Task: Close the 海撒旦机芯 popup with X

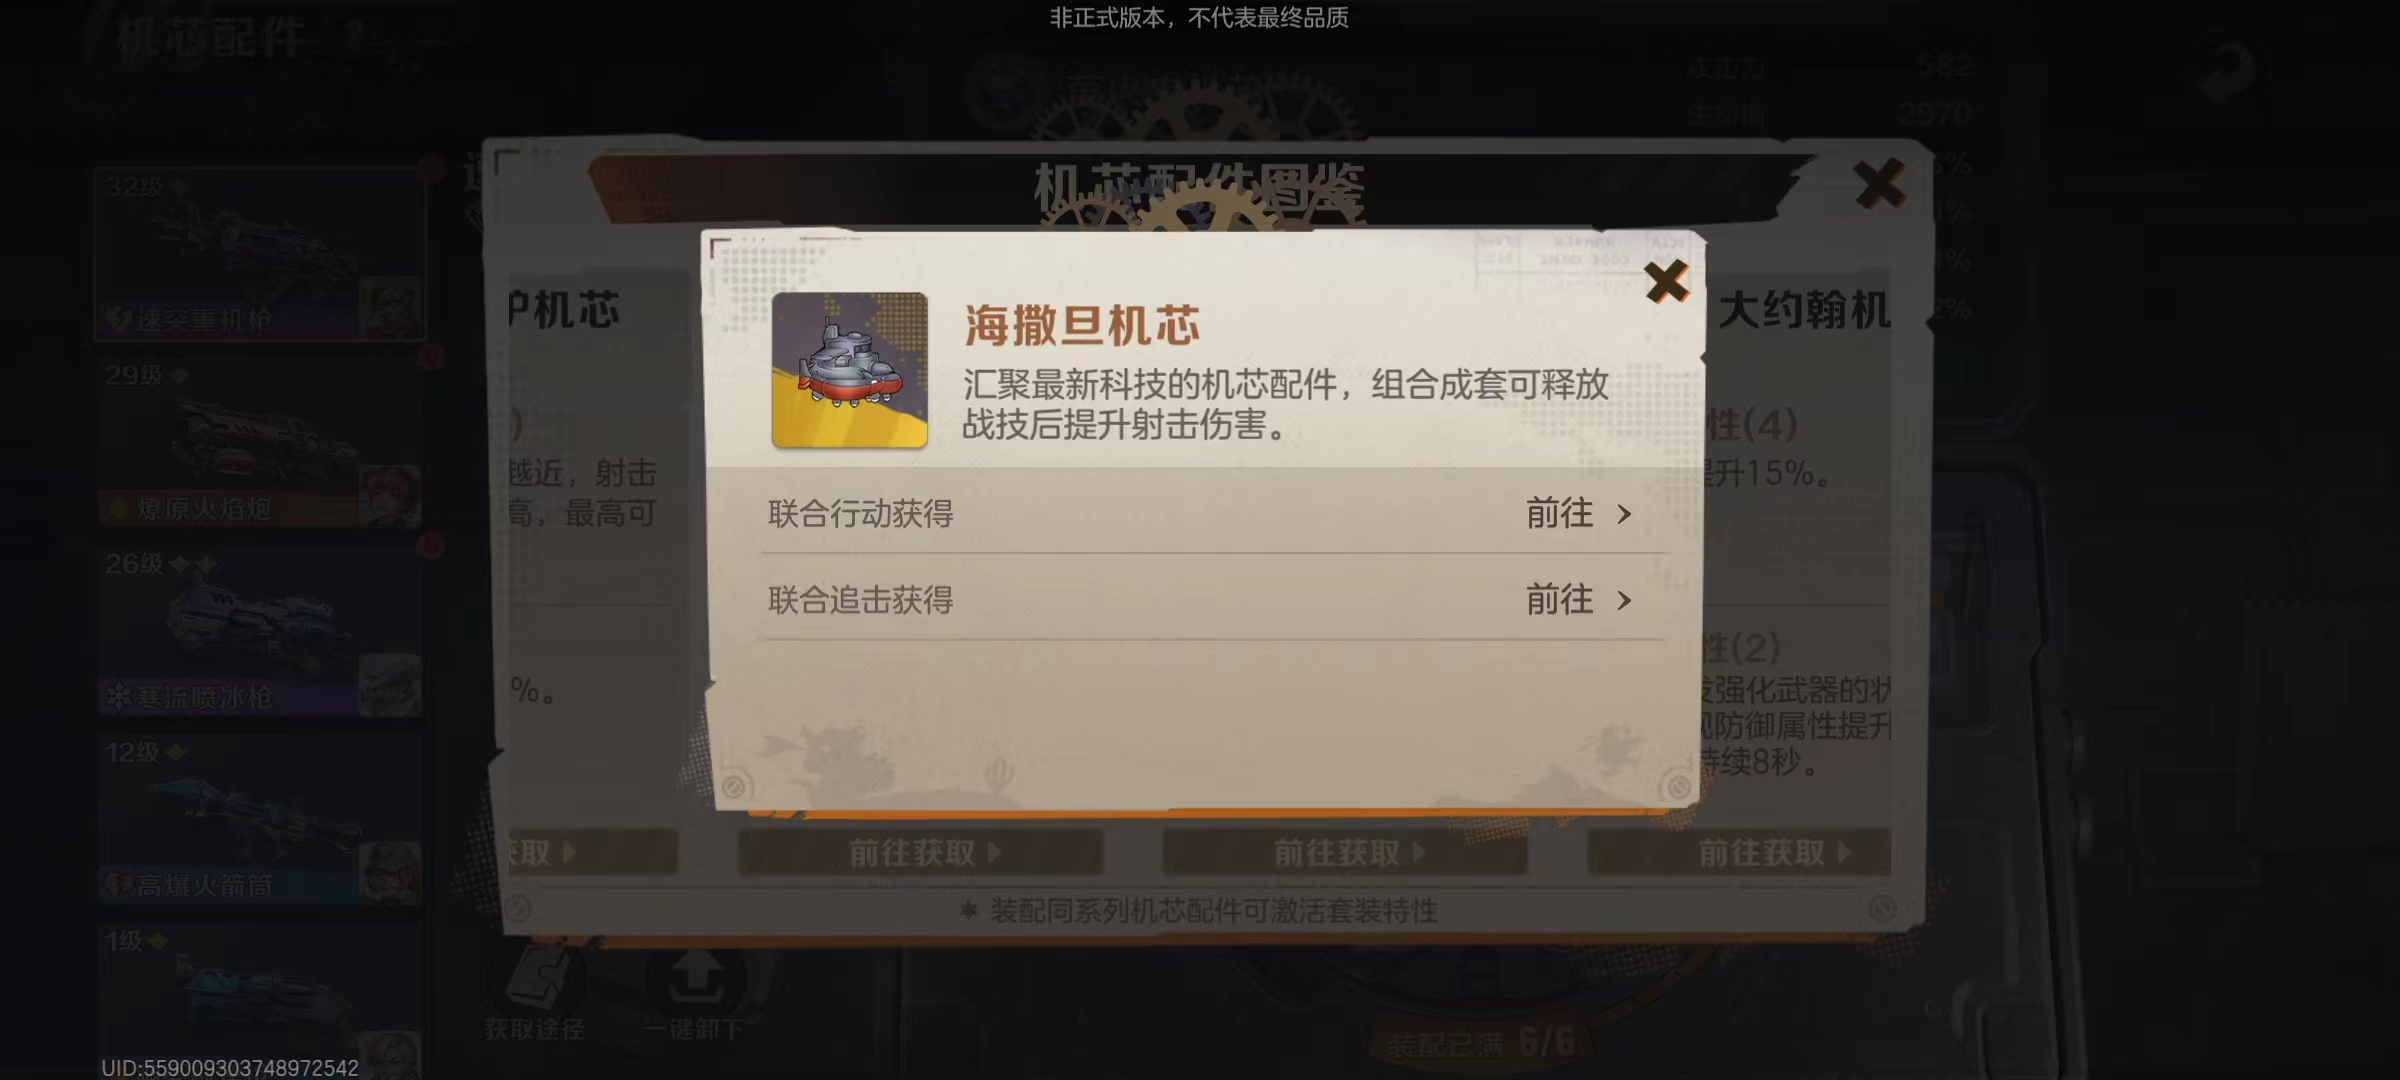Action: coord(1666,281)
